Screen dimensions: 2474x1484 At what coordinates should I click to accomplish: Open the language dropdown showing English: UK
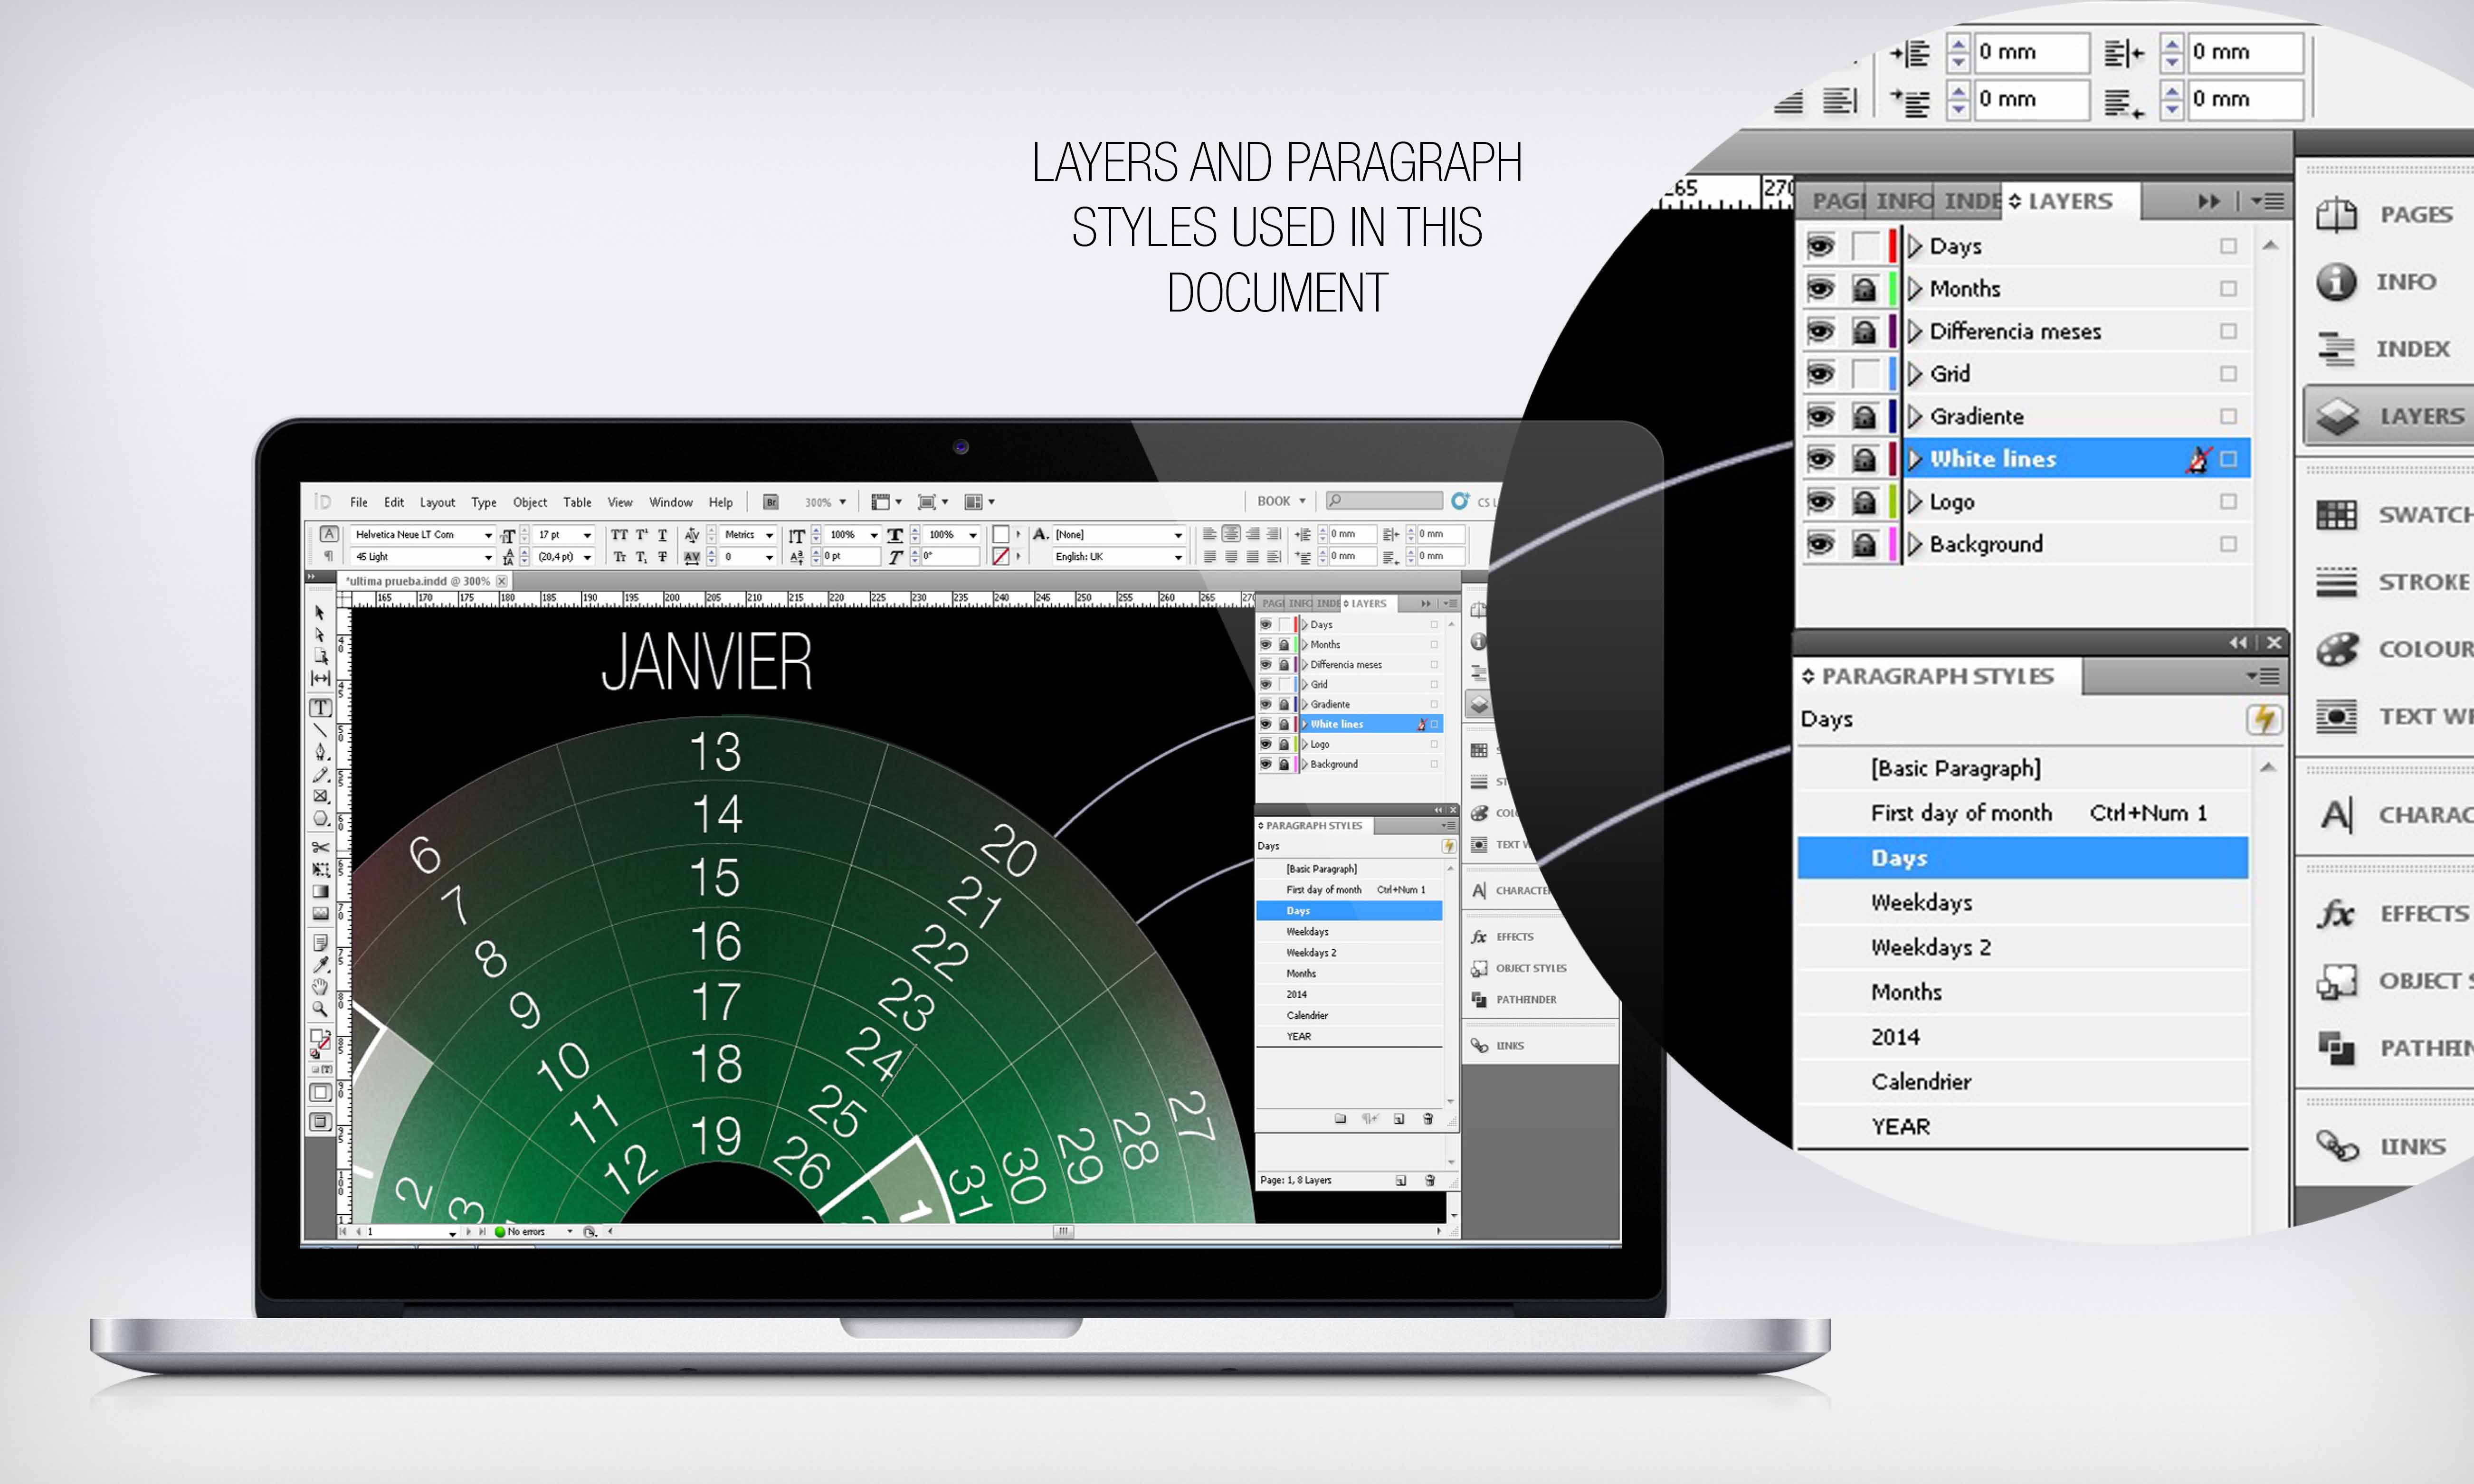[1178, 557]
